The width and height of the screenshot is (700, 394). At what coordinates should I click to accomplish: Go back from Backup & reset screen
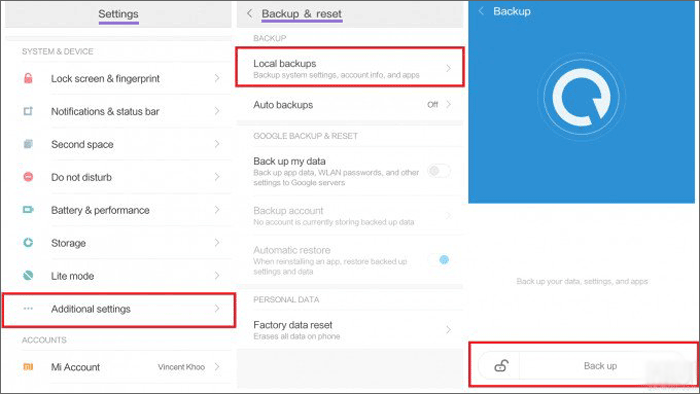click(x=250, y=14)
